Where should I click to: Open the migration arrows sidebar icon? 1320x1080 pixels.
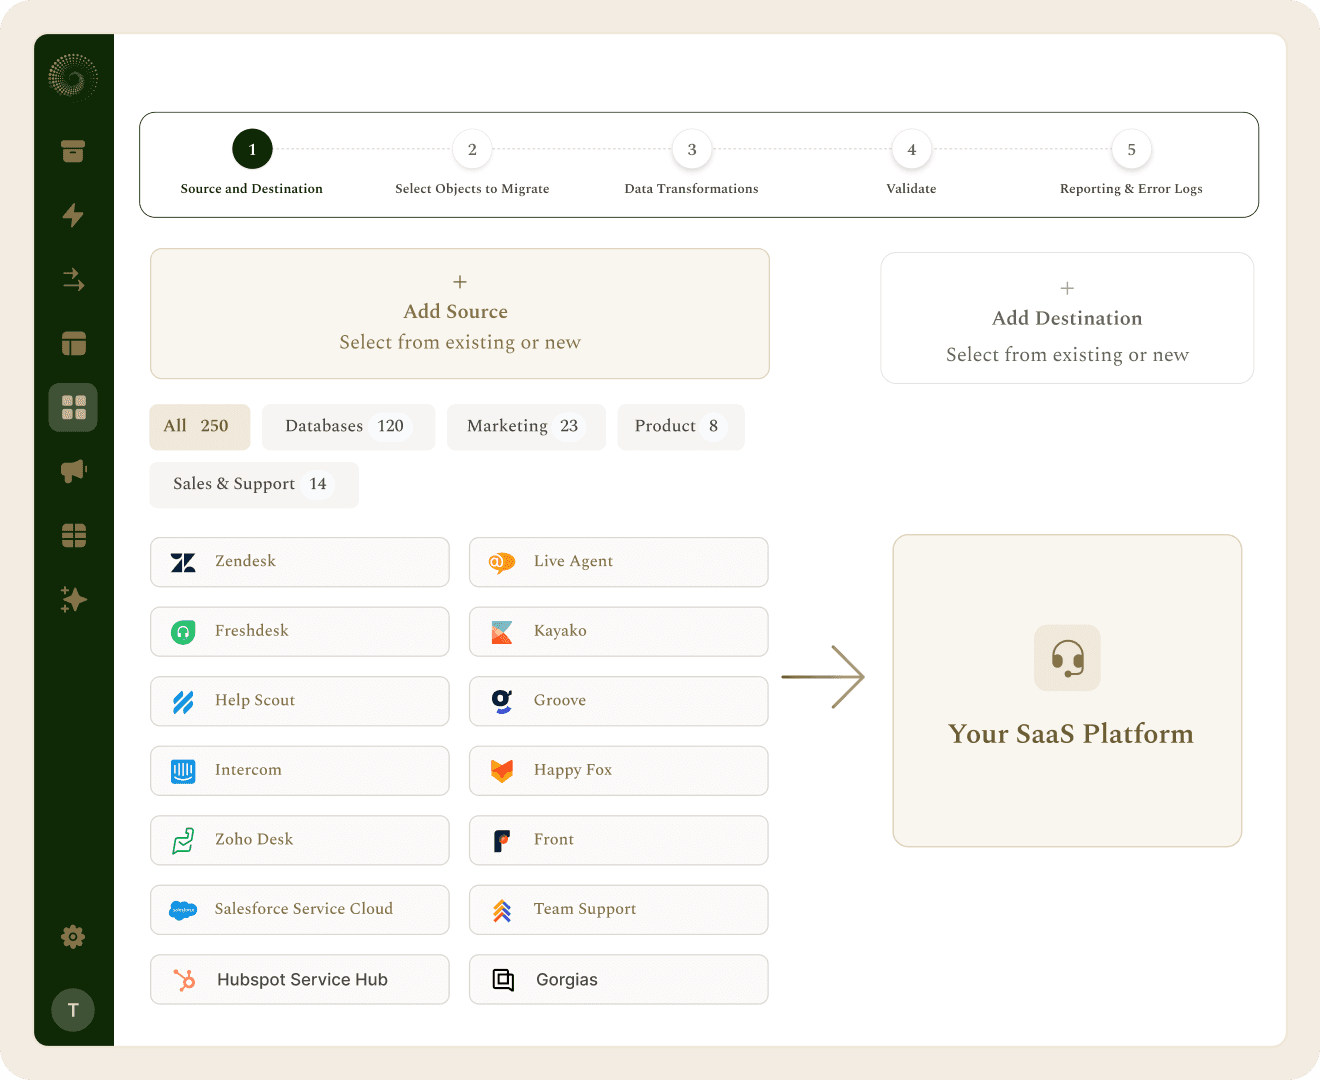click(x=73, y=279)
